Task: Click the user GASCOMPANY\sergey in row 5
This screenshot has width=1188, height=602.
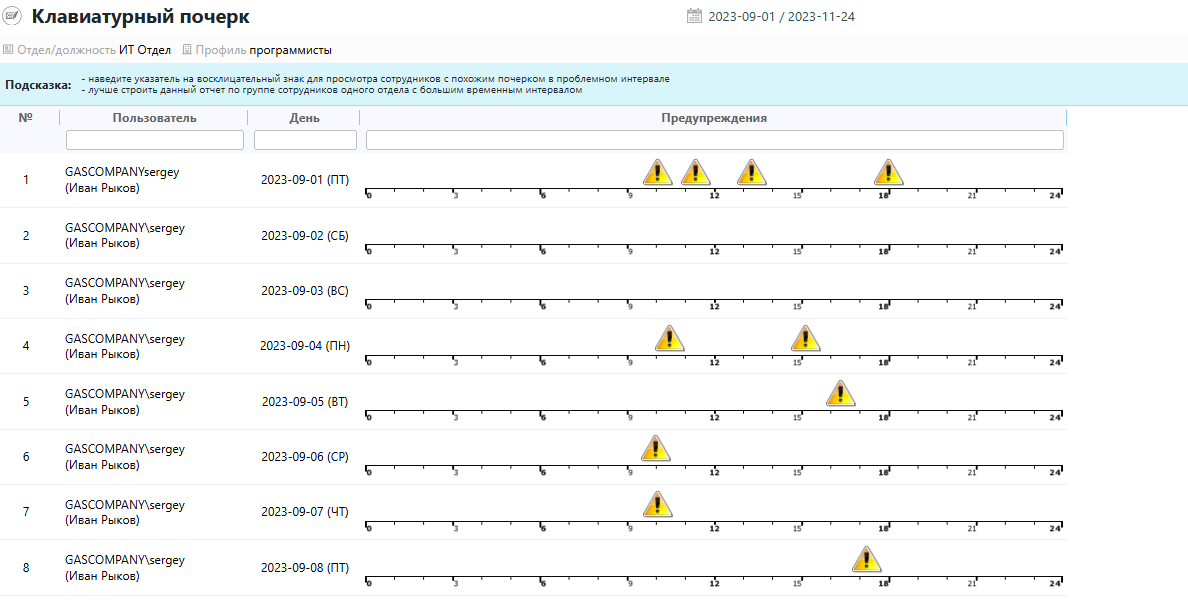Action: (125, 394)
